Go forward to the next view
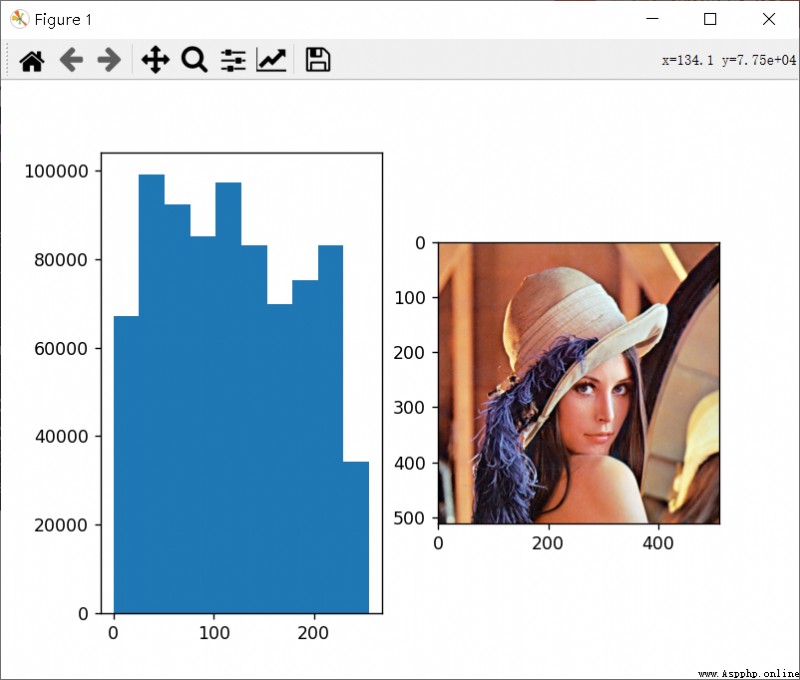Screen dimensions: 800x680 tap(109, 60)
